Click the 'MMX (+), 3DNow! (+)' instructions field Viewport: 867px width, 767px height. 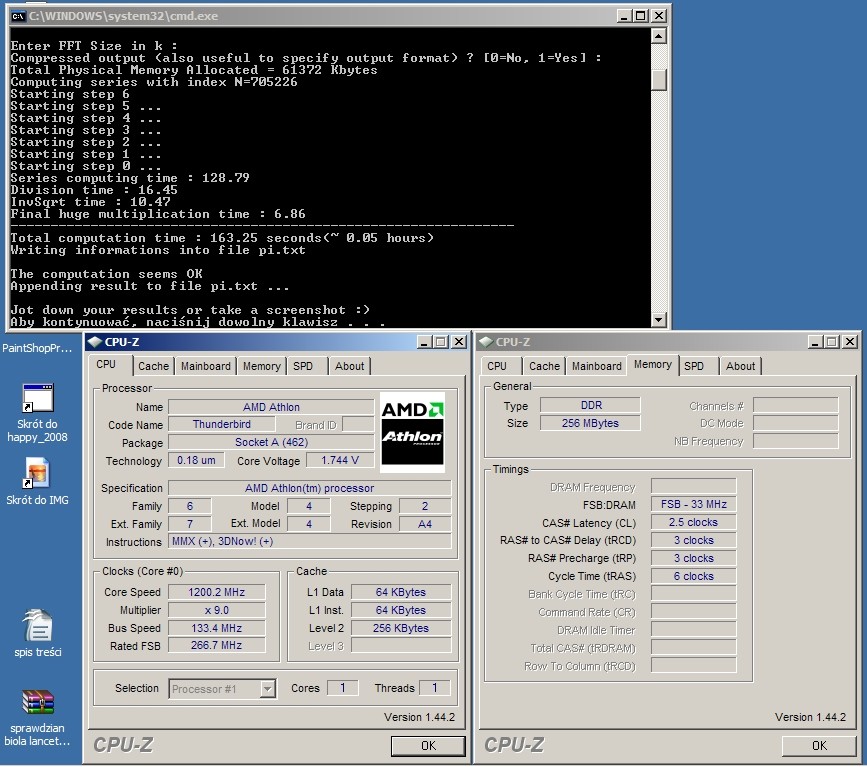pos(310,541)
